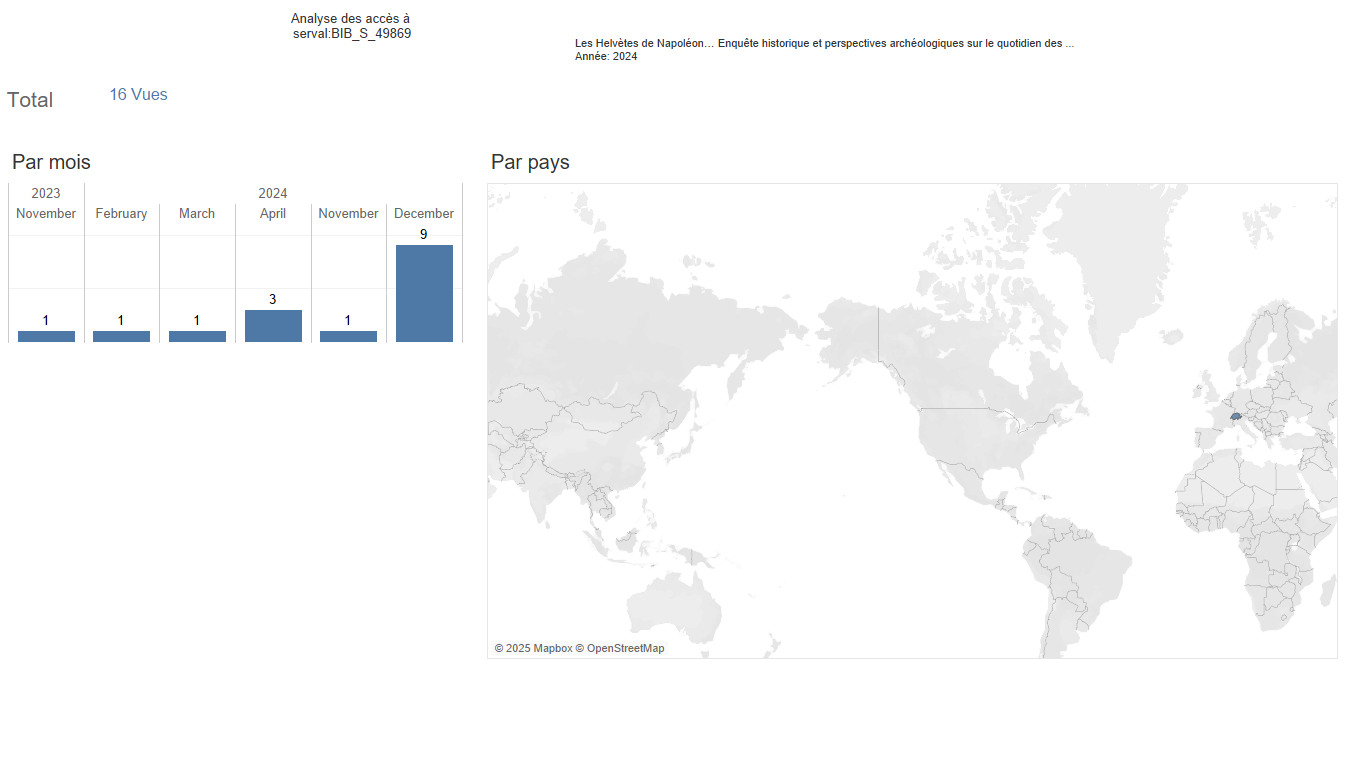Screen dimensions: 1366x768
Task: Click the November 2023 bar
Action: tap(46, 336)
